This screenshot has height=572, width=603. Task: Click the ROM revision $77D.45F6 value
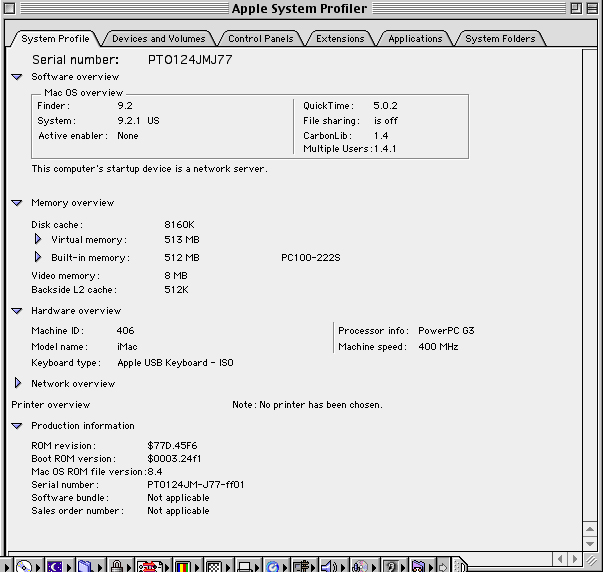[x=172, y=446]
